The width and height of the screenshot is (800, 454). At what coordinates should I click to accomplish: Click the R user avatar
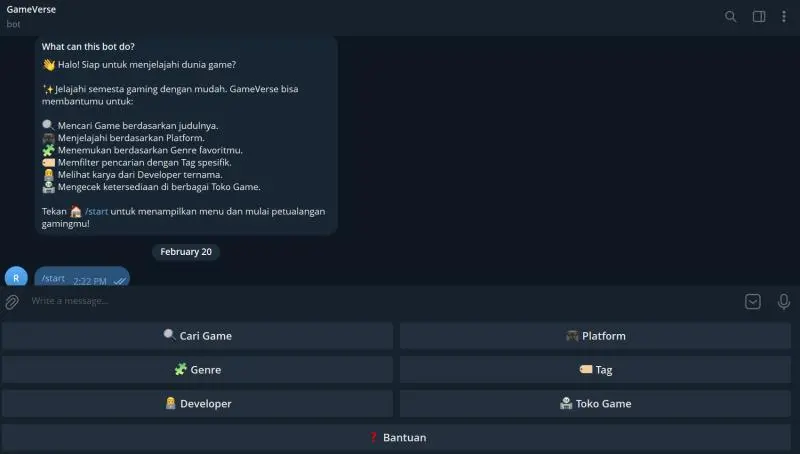(x=16, y=278)
